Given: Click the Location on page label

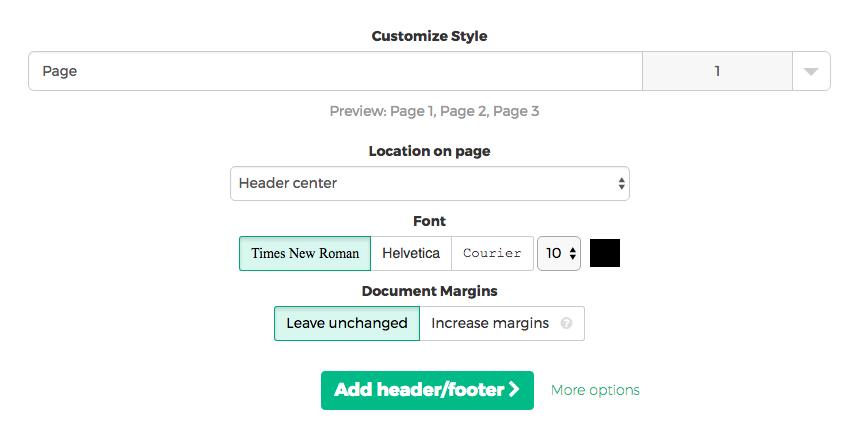Looking at the screenshot, I should pyautogui.click(x=430, y=152).
